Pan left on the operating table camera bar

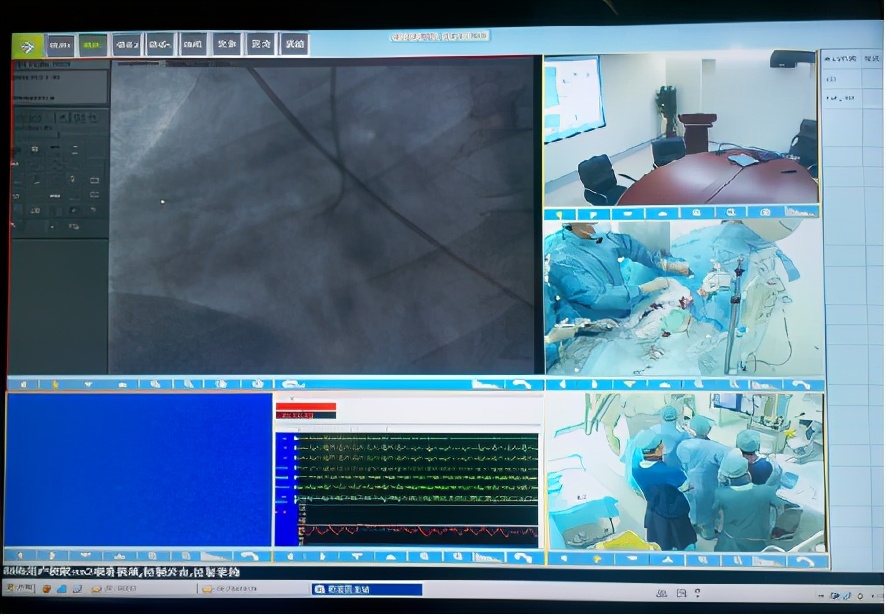pos(563,384)
